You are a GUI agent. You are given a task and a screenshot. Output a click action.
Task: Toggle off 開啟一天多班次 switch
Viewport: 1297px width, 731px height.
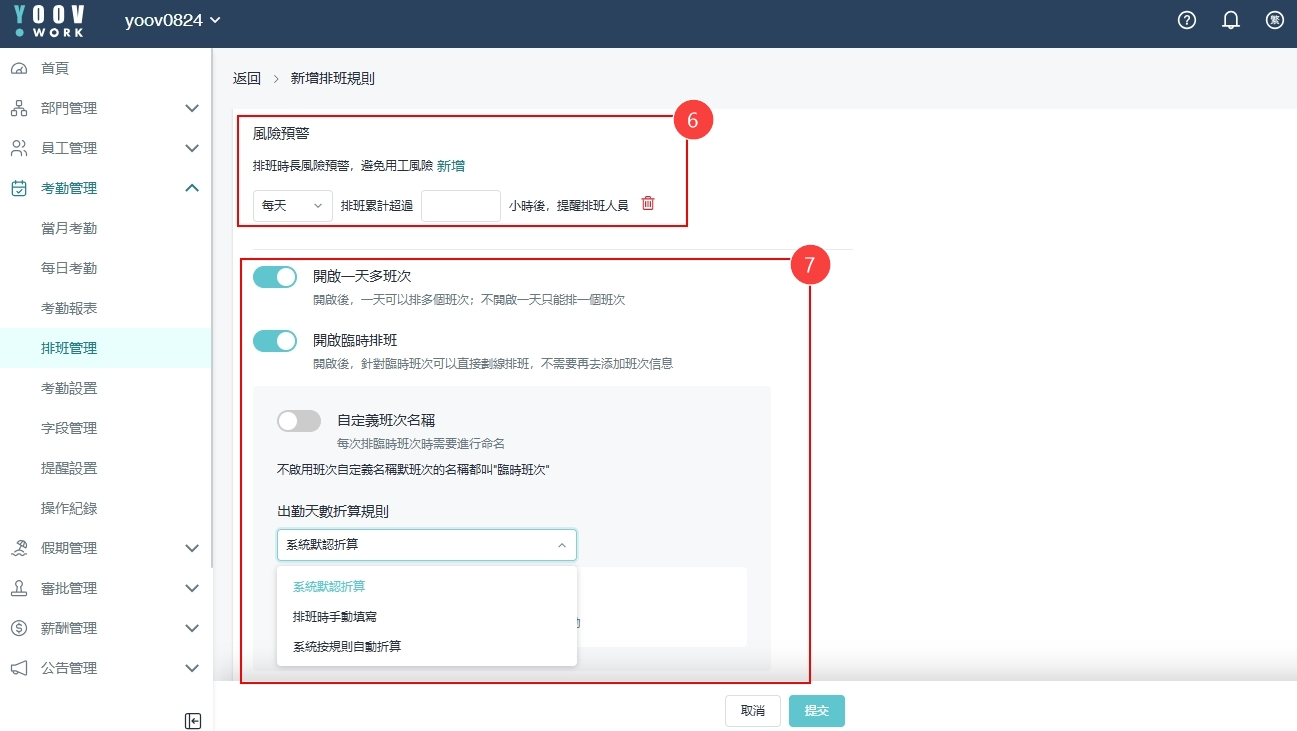coord(275,277)
